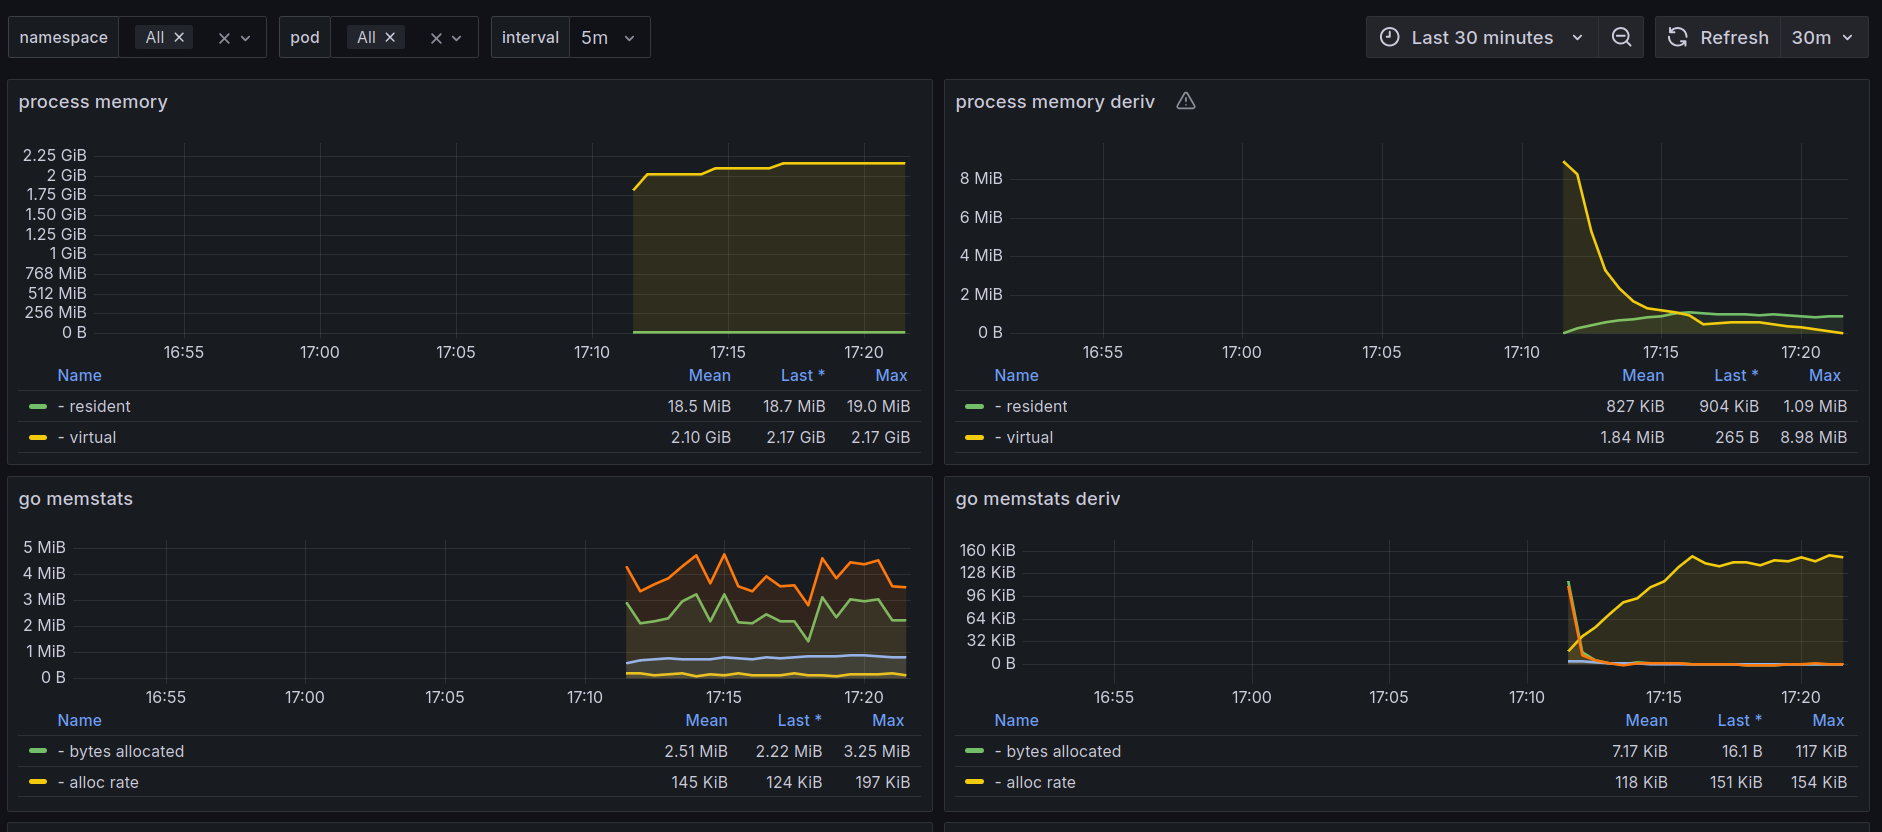The height and width of the screenshot is (832, 1882).
Task: Open the process memory deriv panel title
Action: (1055, 102)
